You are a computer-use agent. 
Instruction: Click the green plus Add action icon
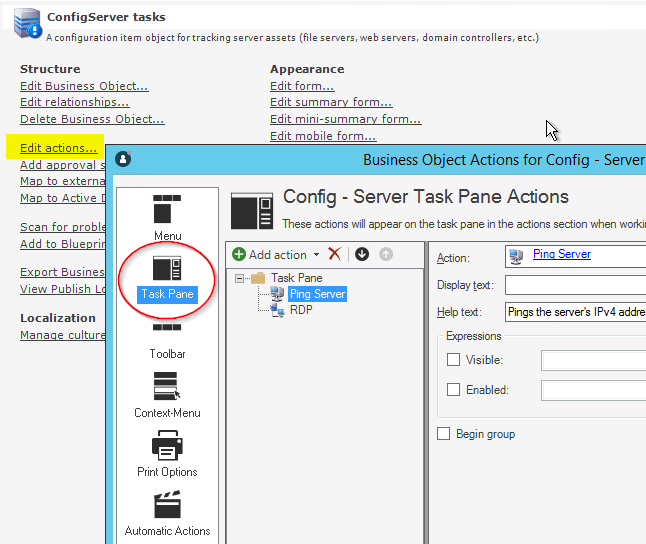239,254
